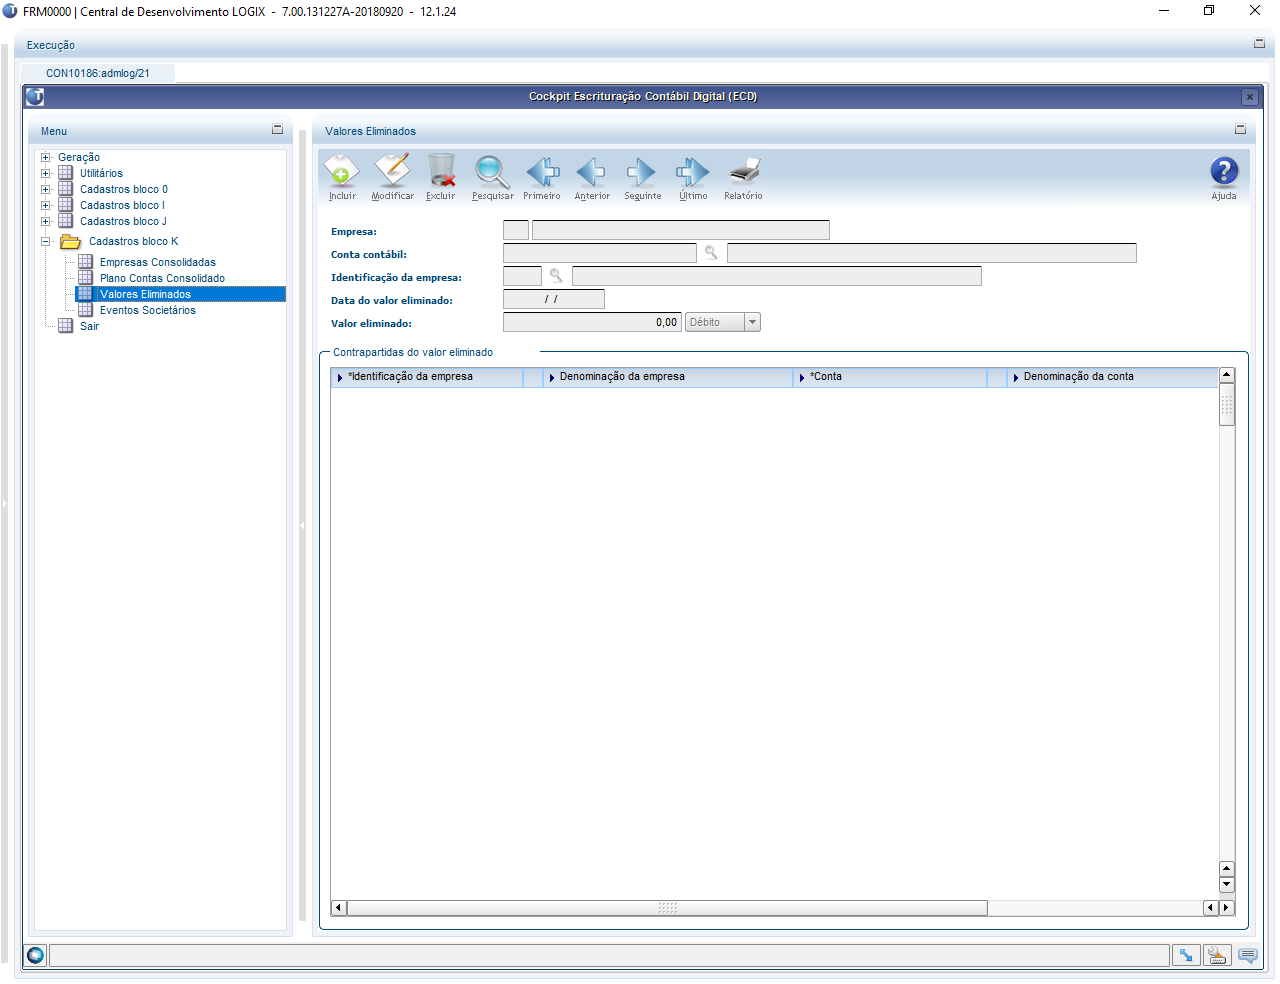This screenshot has height=984, width=1280.
Task: Click the Denominação da empresa column header
Action: (668, 377)
